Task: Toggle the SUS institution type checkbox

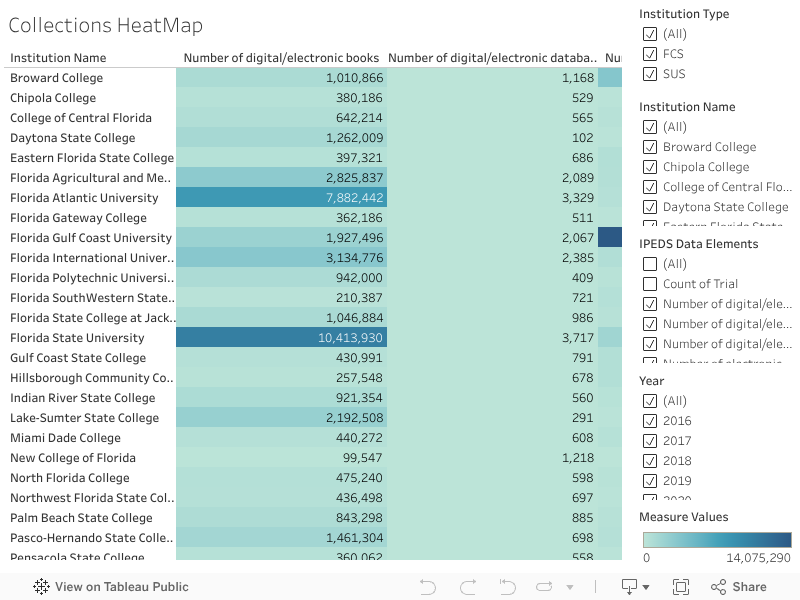Action: point(650,74)
